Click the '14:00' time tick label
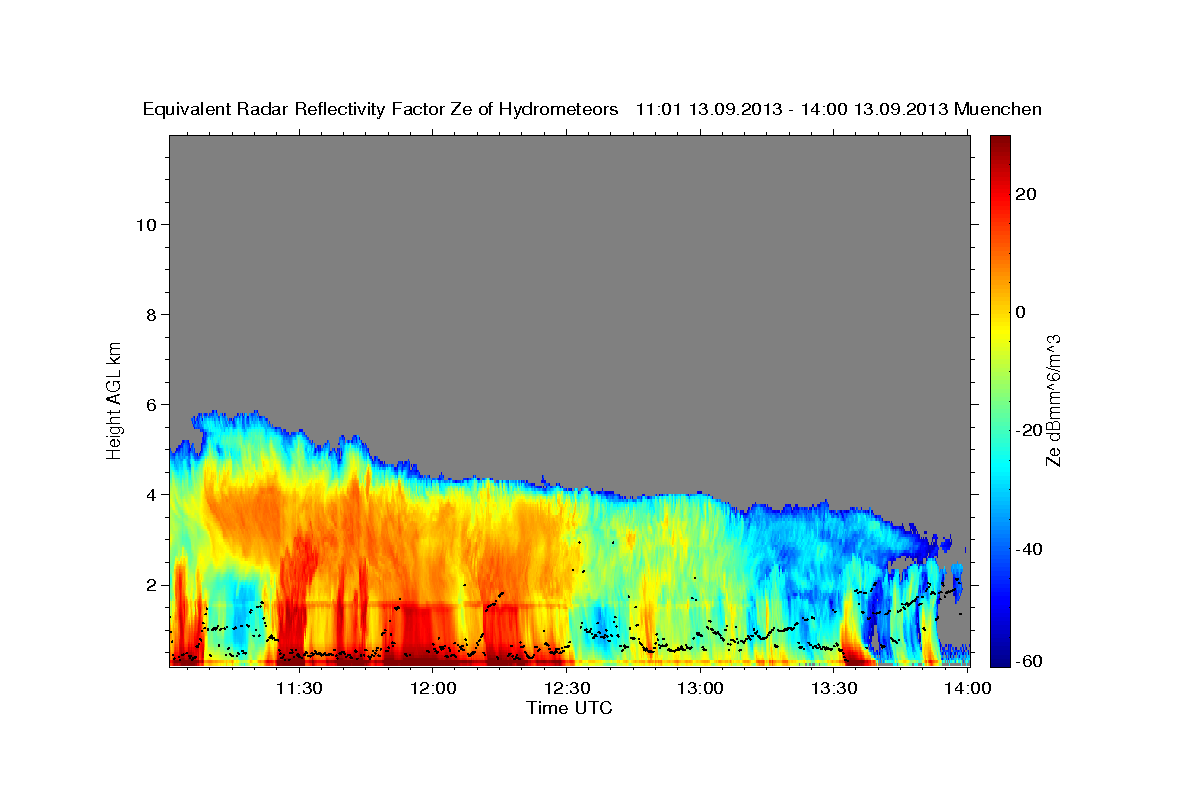This screenshot has width=1200, height=800. (x=968, y=688)
